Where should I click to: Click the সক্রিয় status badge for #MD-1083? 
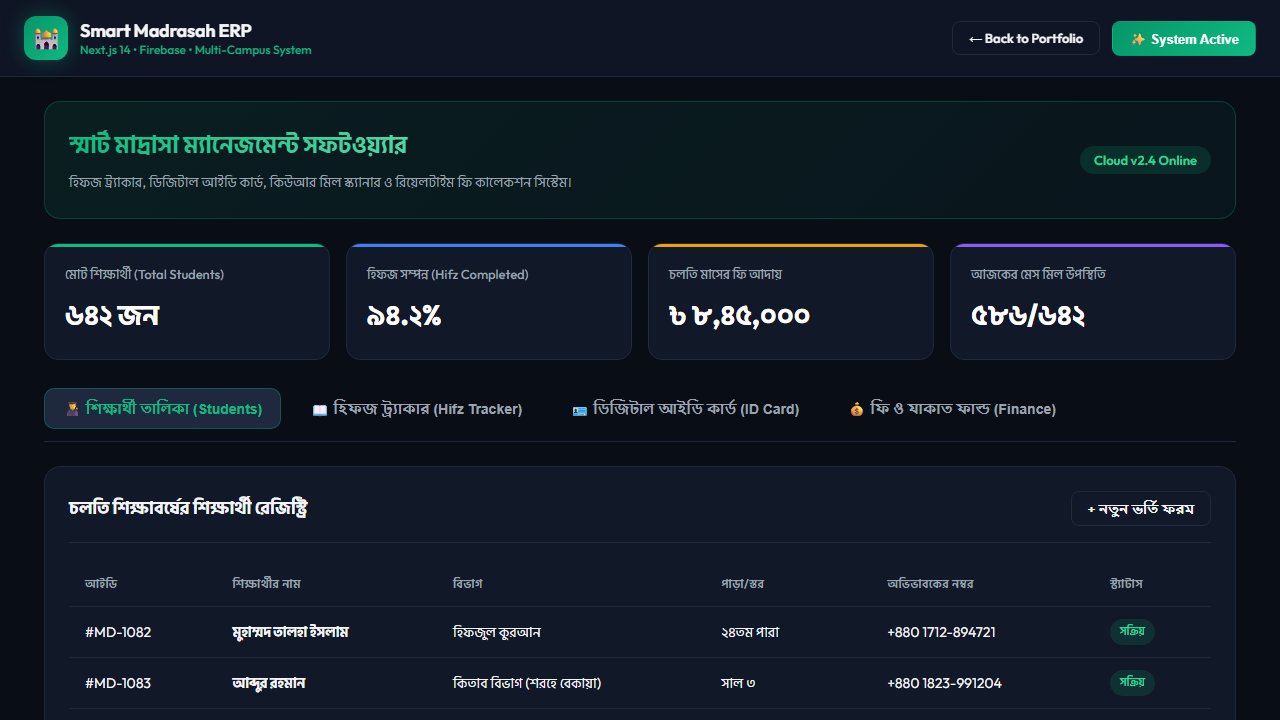(x=1132, y=683)
